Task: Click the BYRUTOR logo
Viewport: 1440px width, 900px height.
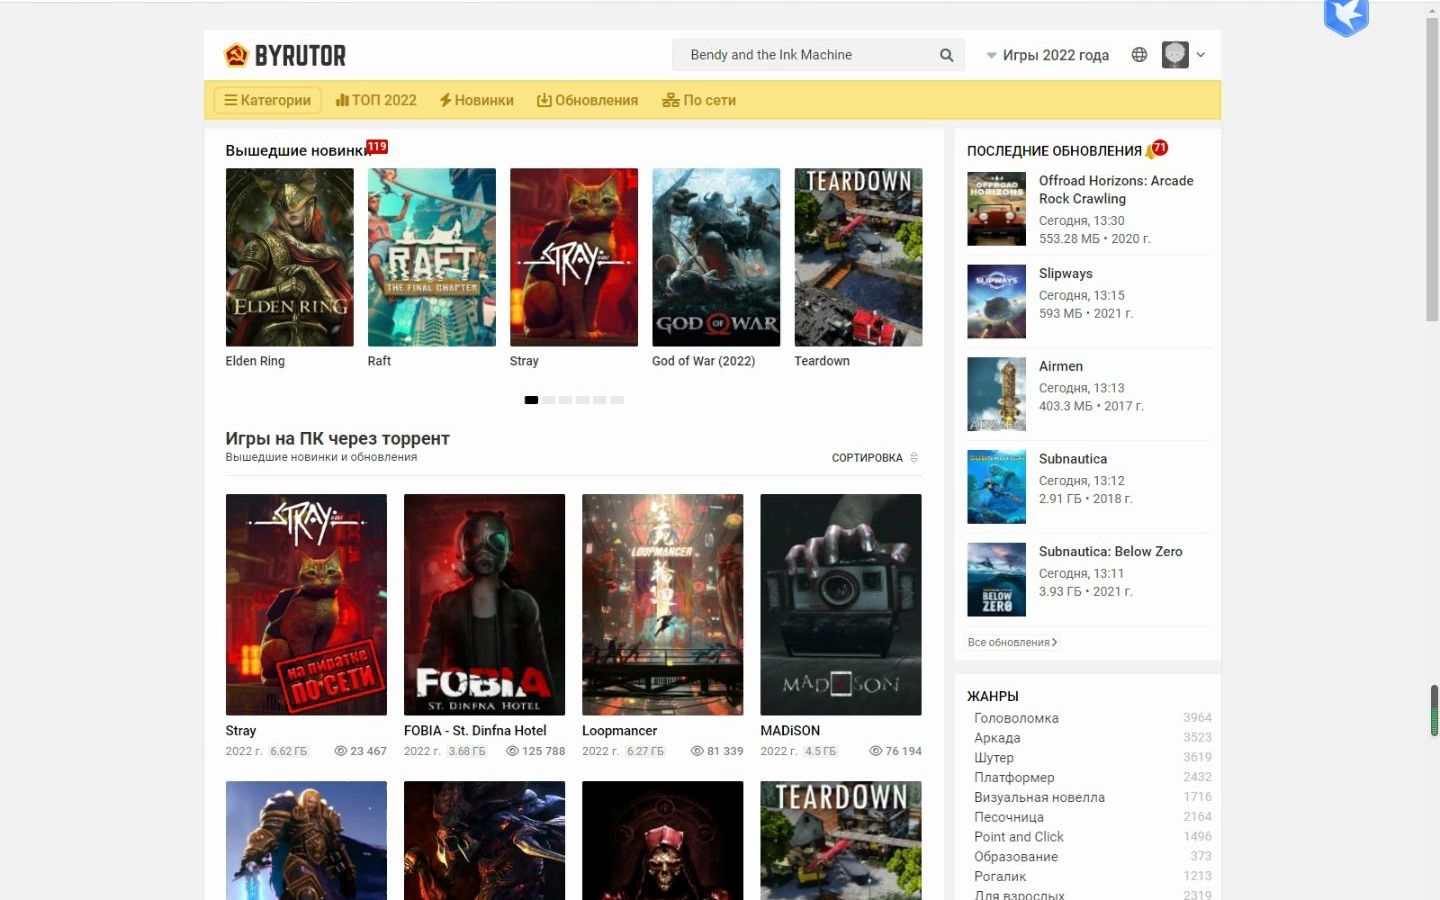Action: pyautogui.click(x=285, y=55)
